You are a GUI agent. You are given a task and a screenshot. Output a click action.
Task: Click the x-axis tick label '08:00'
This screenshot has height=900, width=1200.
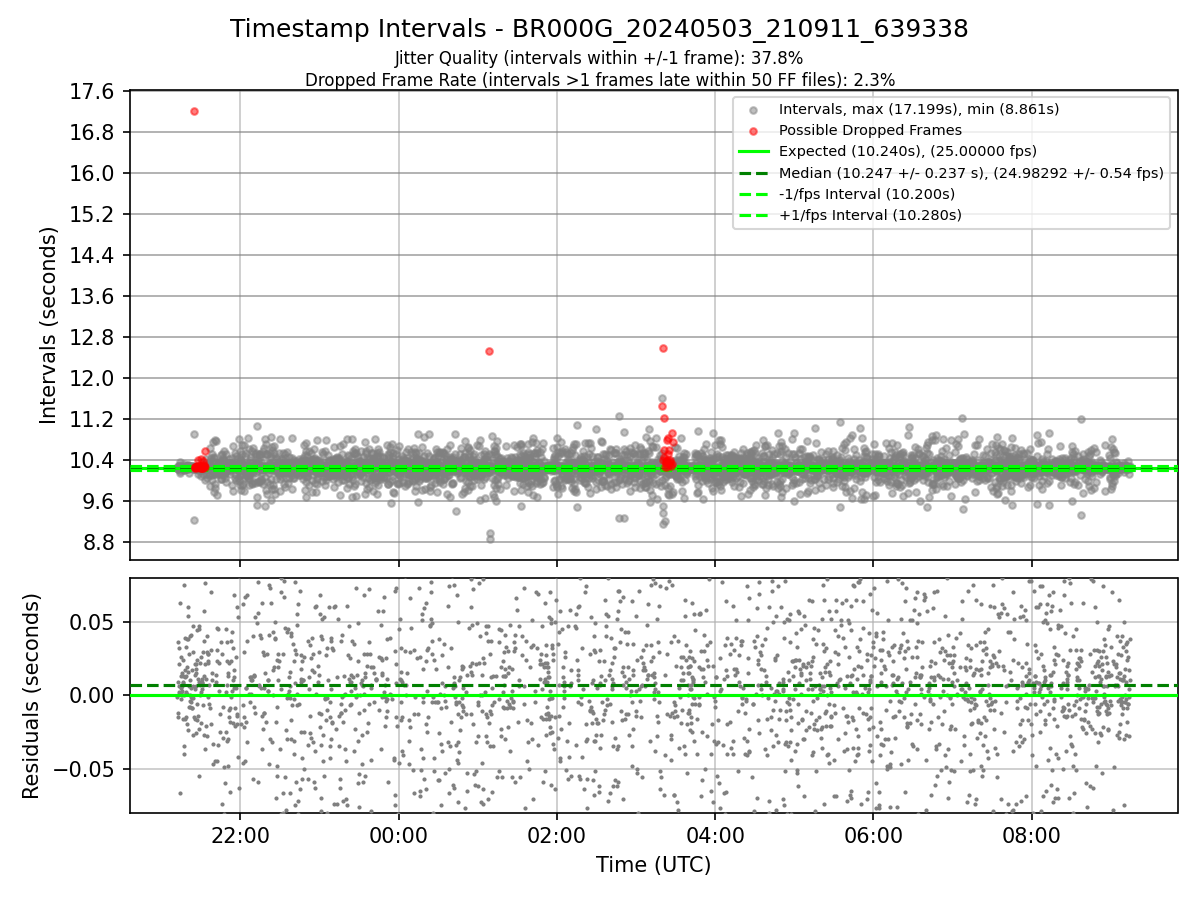1031,835
